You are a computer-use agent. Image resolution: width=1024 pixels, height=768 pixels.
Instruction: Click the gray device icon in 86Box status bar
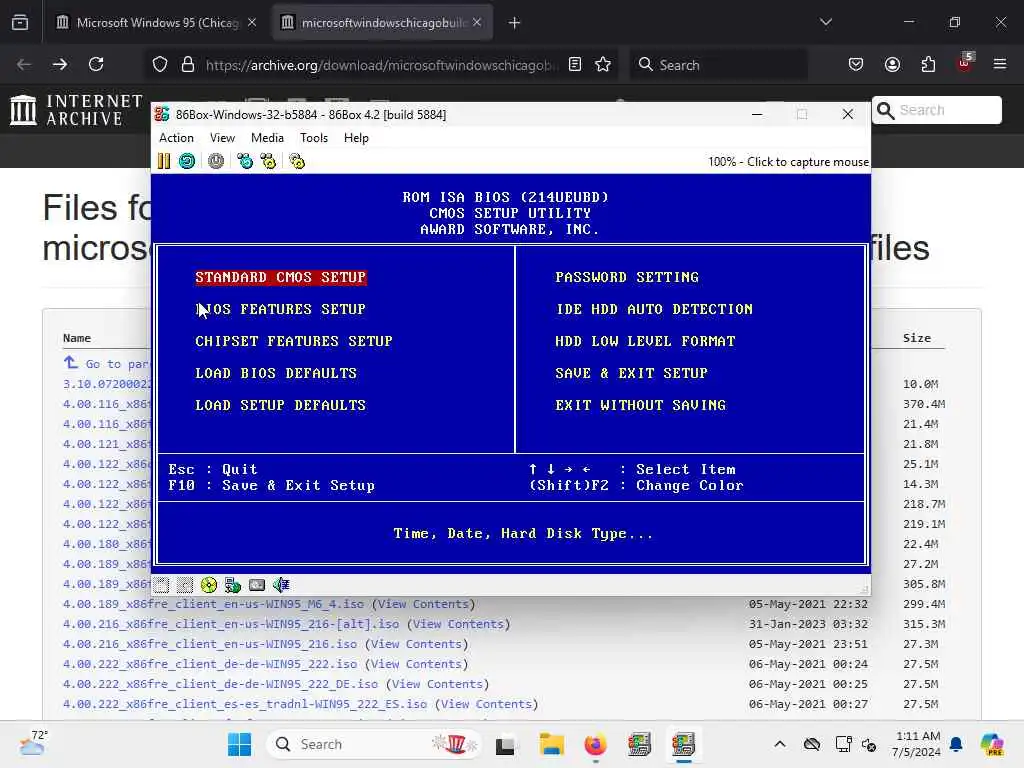click(257, 585)
